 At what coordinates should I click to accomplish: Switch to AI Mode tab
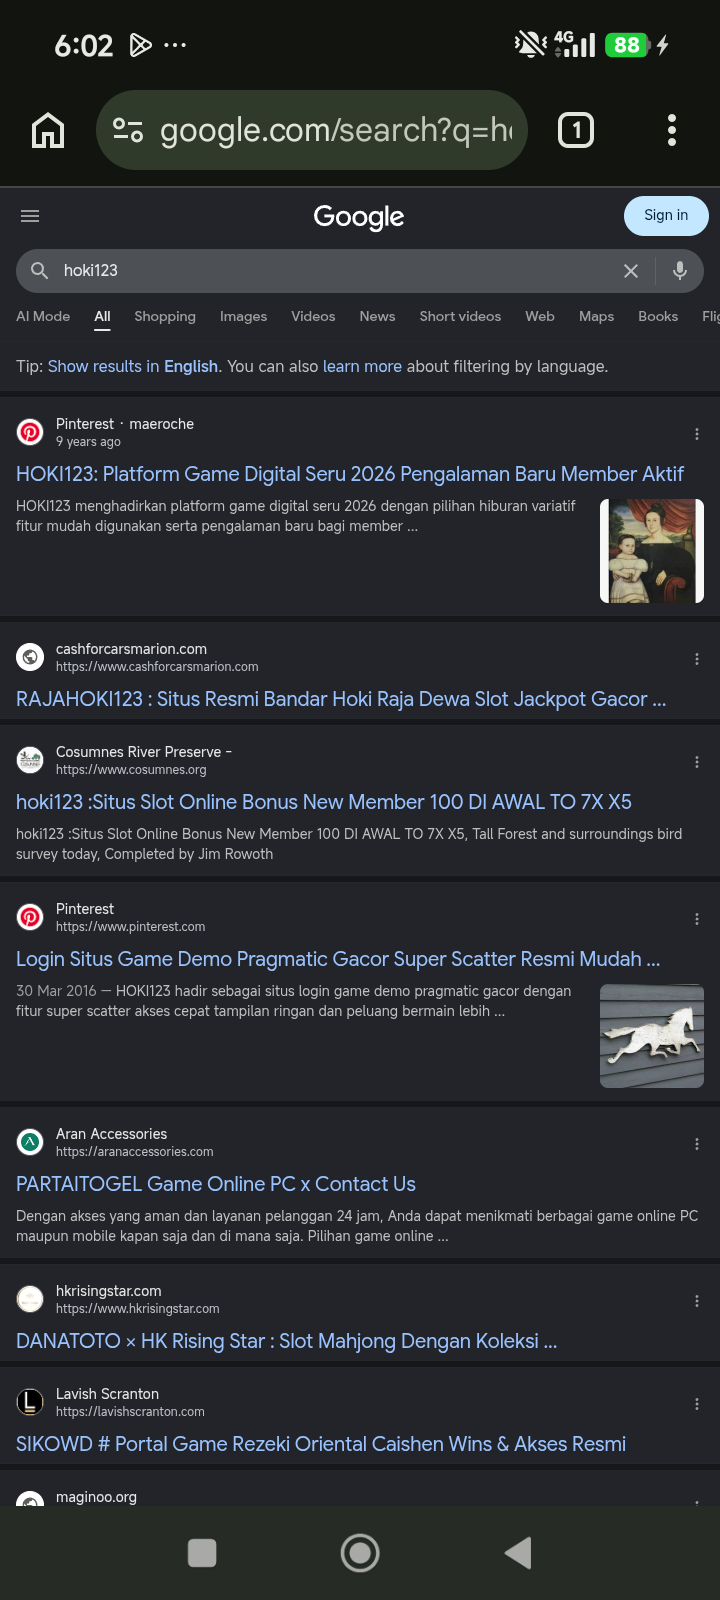pos(43,316)
